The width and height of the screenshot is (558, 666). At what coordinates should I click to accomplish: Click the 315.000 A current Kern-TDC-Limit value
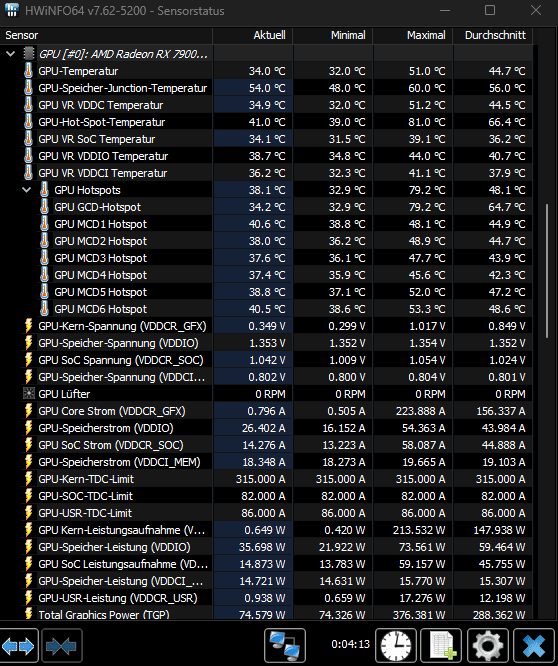tap(260, 479)
